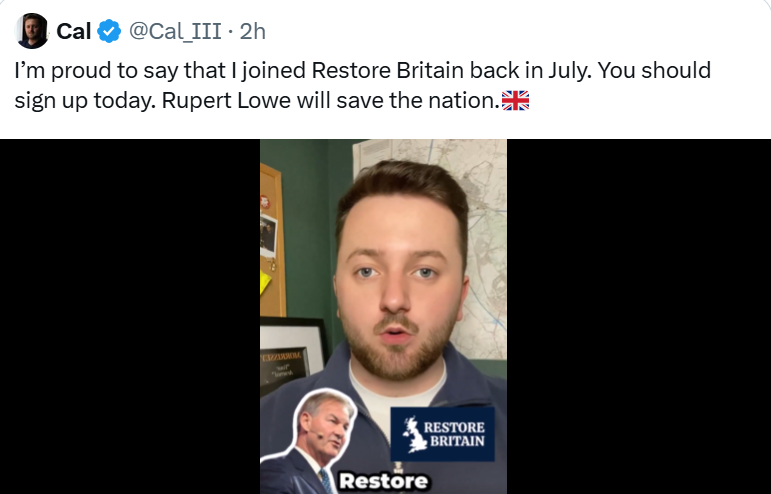Image resolution: width=771 pixels, height=494 pixels.
Task: Click the polaroid photo pinned to the corkboard
Action: point(268,235)
